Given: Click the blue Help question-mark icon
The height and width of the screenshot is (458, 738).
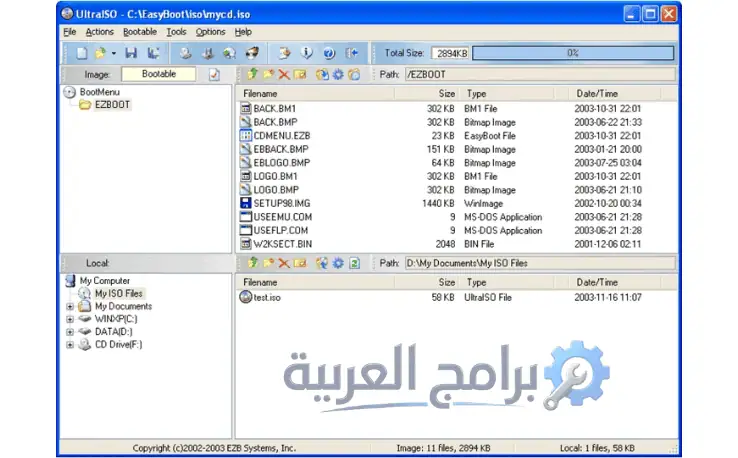Looking at the screenshot, I should click(x=329, y=53).
